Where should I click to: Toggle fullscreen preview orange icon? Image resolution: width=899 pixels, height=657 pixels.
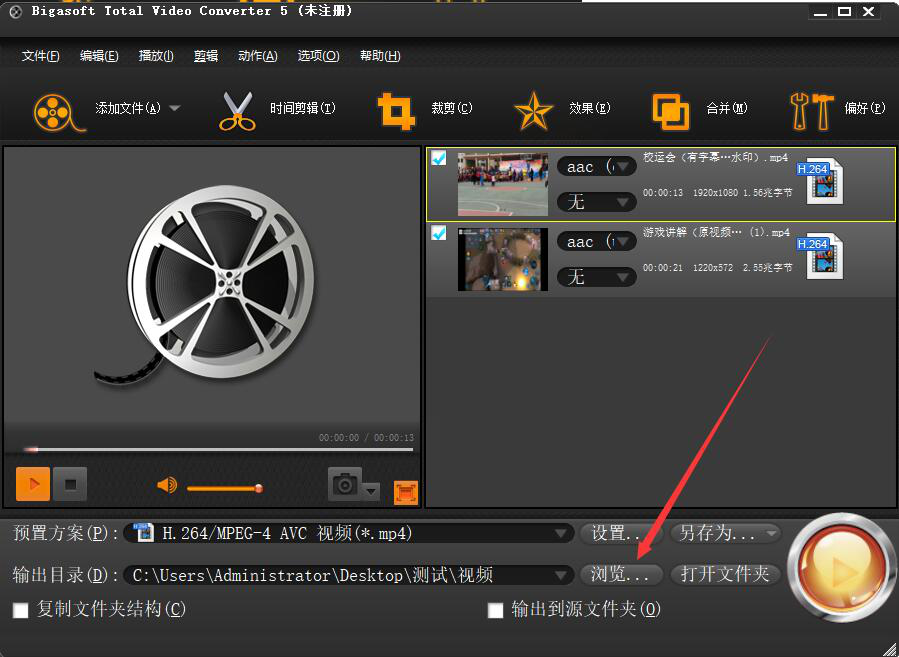pyautogui.click(x=406, y=492)
